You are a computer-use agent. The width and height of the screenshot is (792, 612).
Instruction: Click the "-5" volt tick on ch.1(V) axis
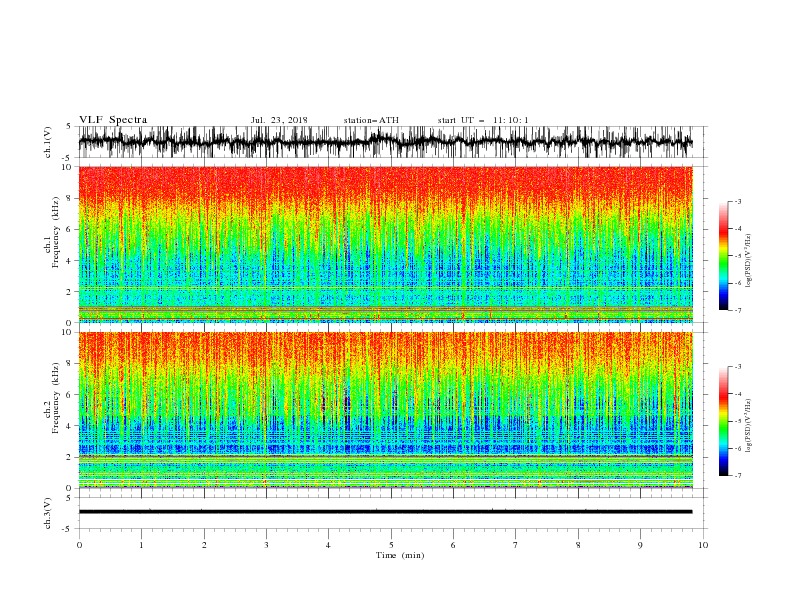pos(67,158)
